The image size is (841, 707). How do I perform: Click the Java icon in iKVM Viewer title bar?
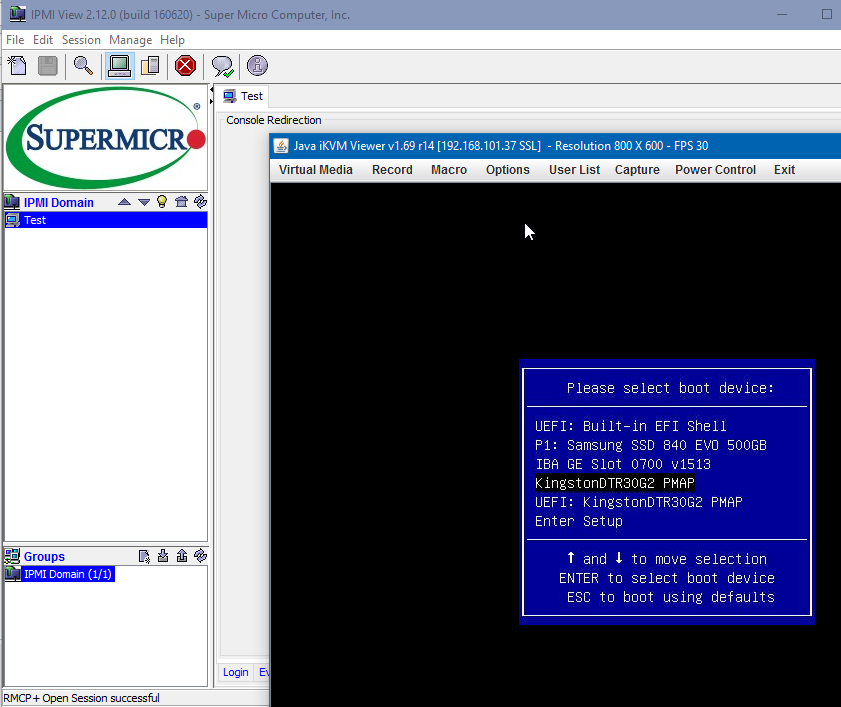coord(281,146)
